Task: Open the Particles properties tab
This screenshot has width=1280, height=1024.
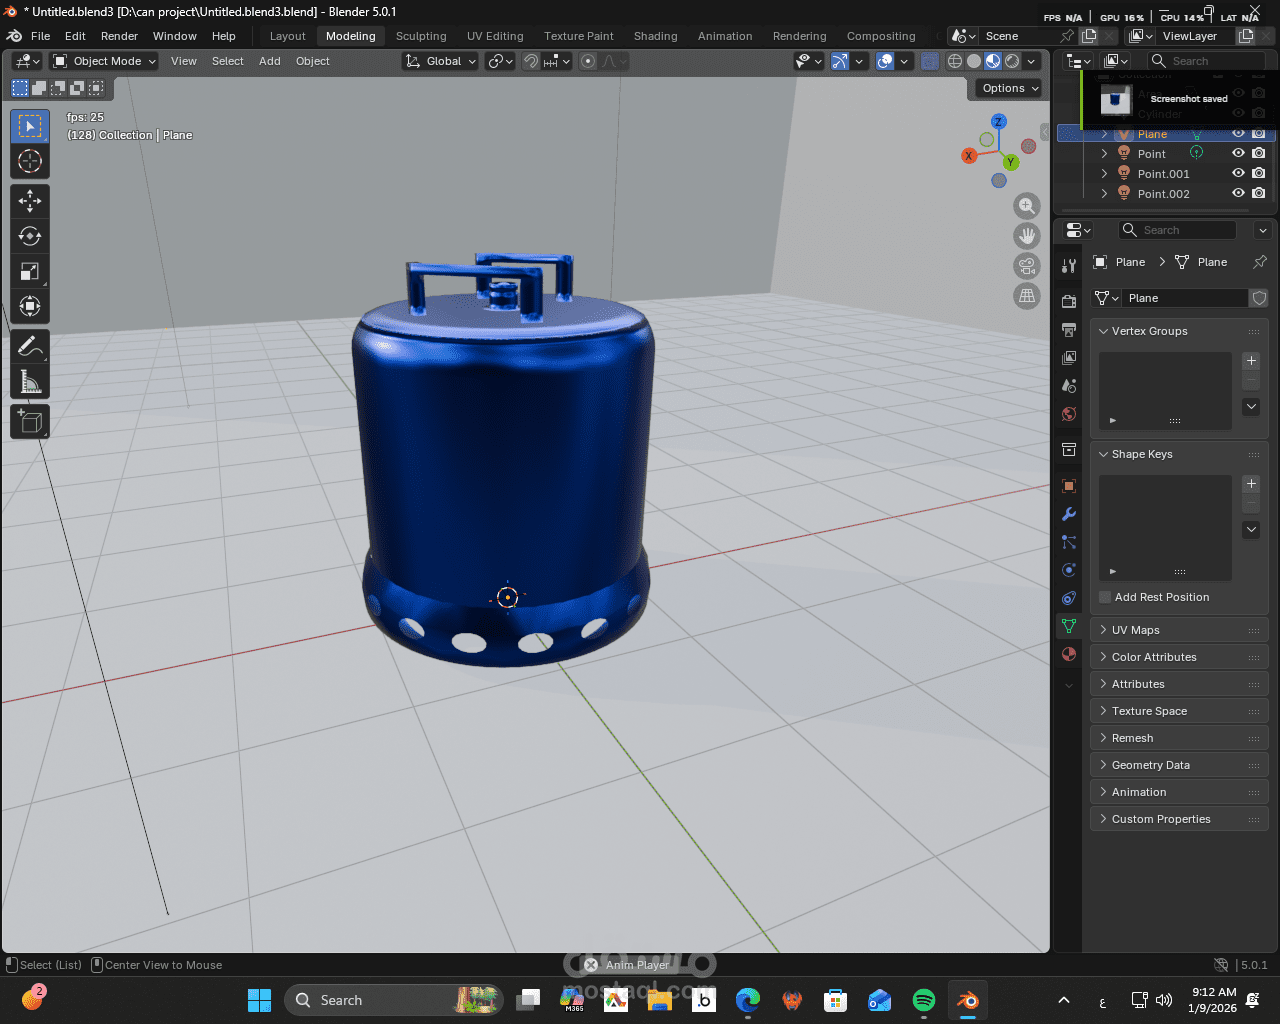Action: coord(1069,542)
